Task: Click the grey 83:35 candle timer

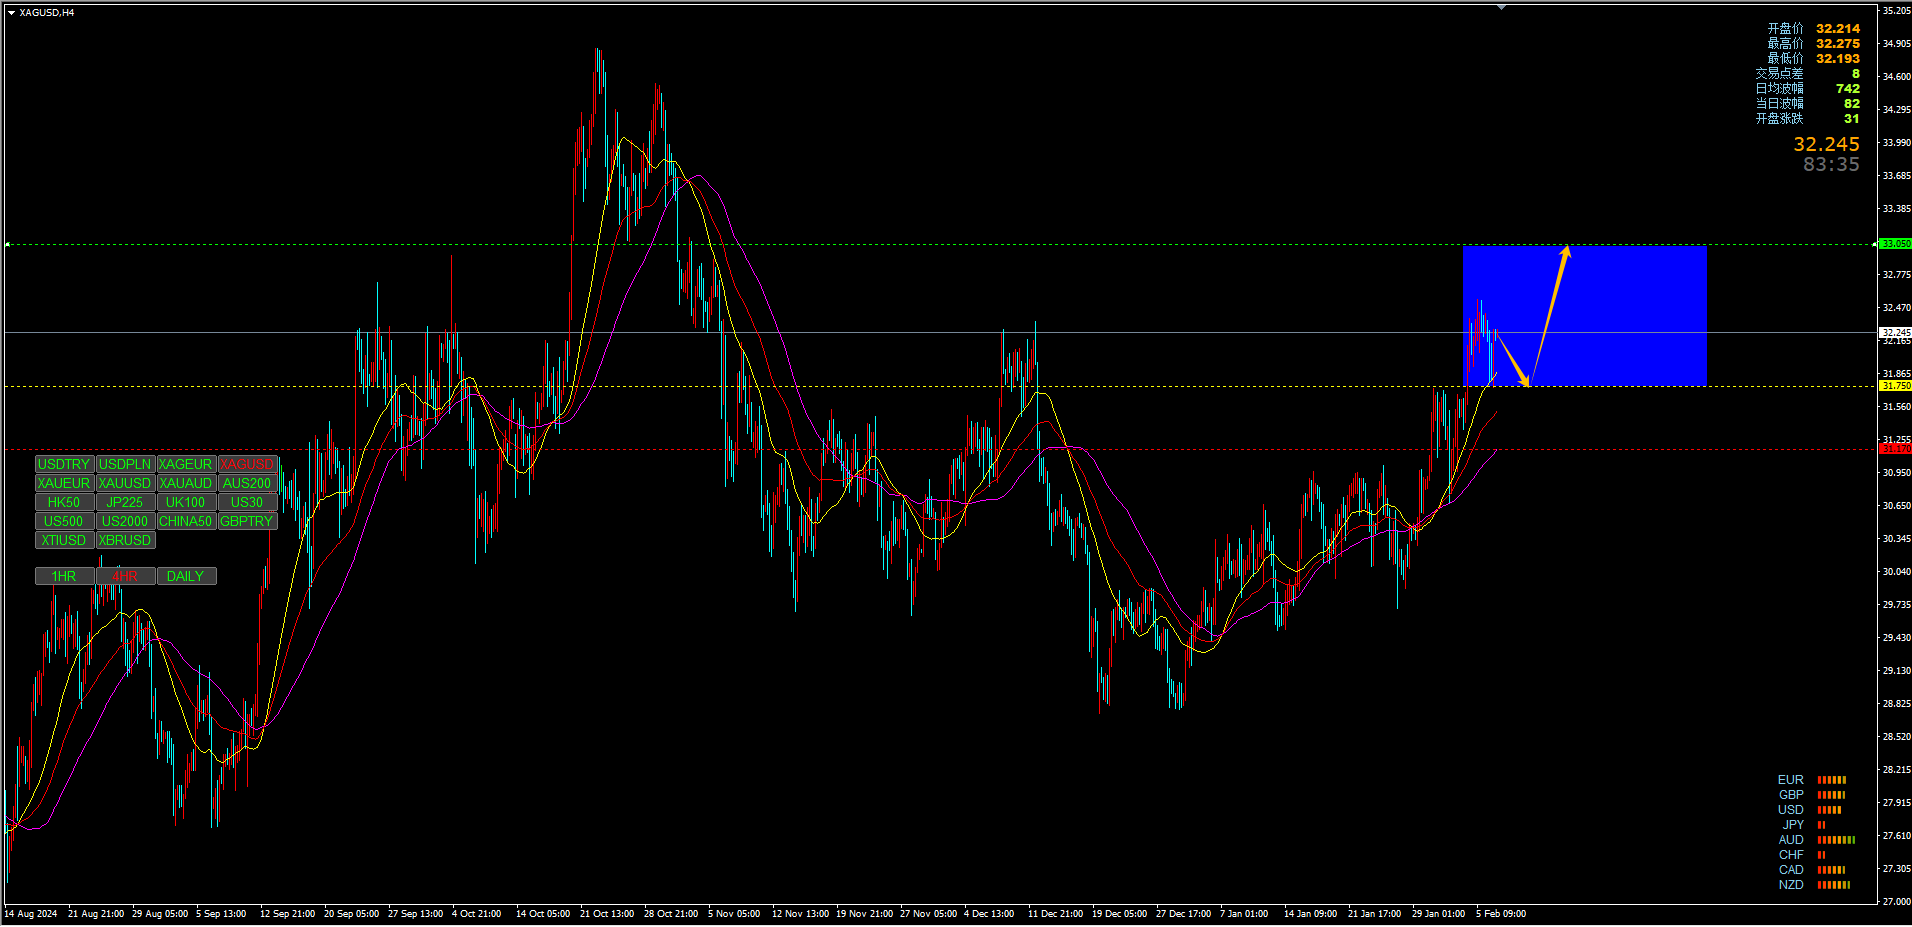Action: click(x=1831, y=165)
